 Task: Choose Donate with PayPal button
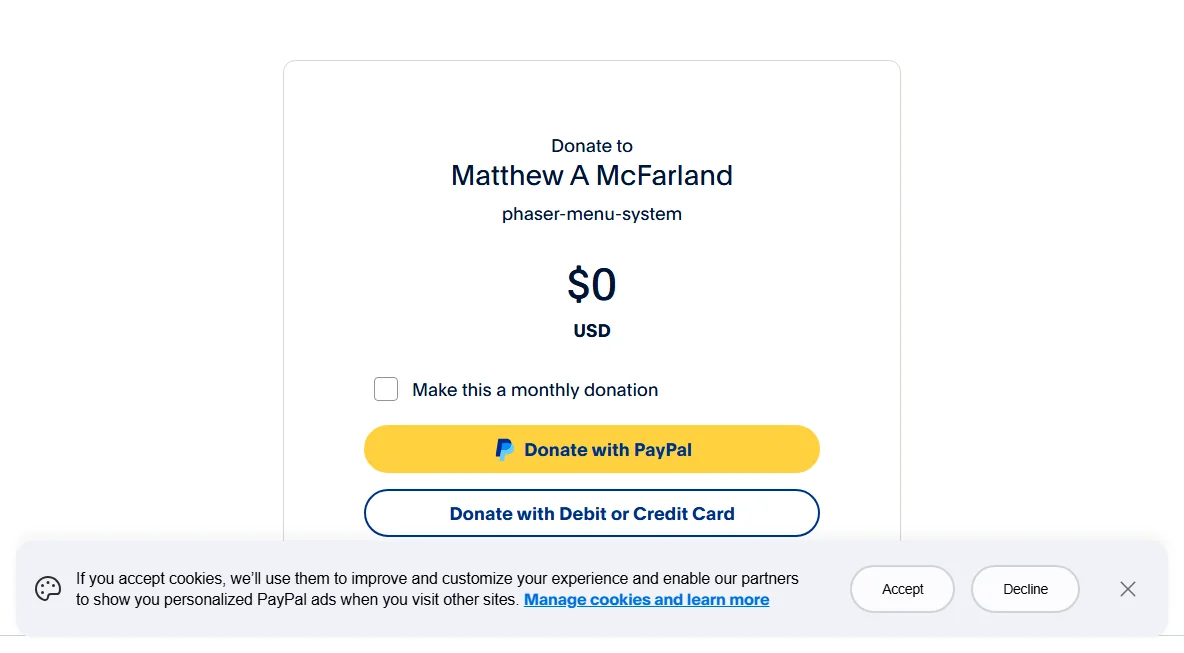point(591,449)
